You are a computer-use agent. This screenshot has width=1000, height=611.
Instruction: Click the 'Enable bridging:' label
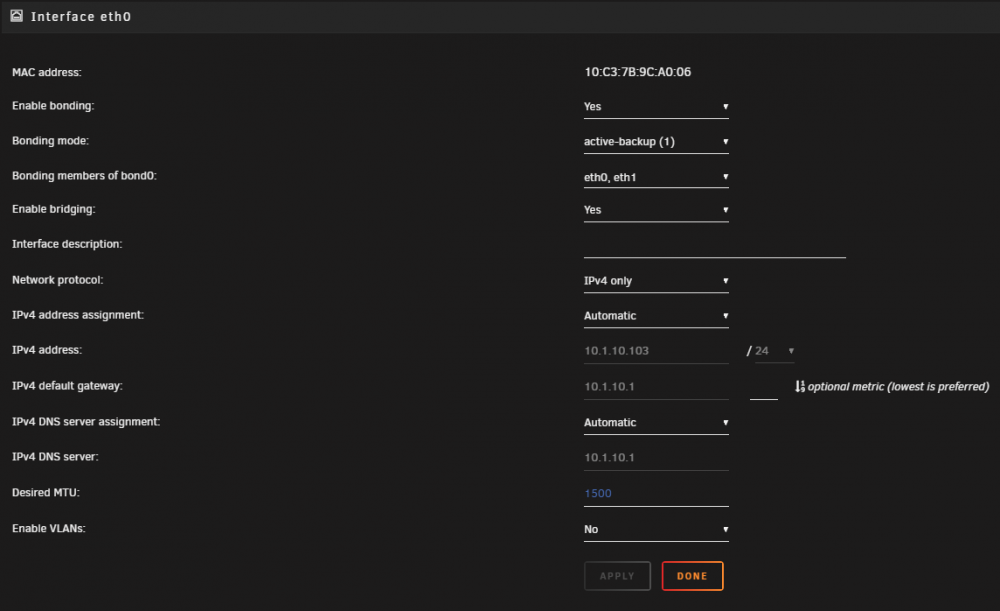coord(54,209)
